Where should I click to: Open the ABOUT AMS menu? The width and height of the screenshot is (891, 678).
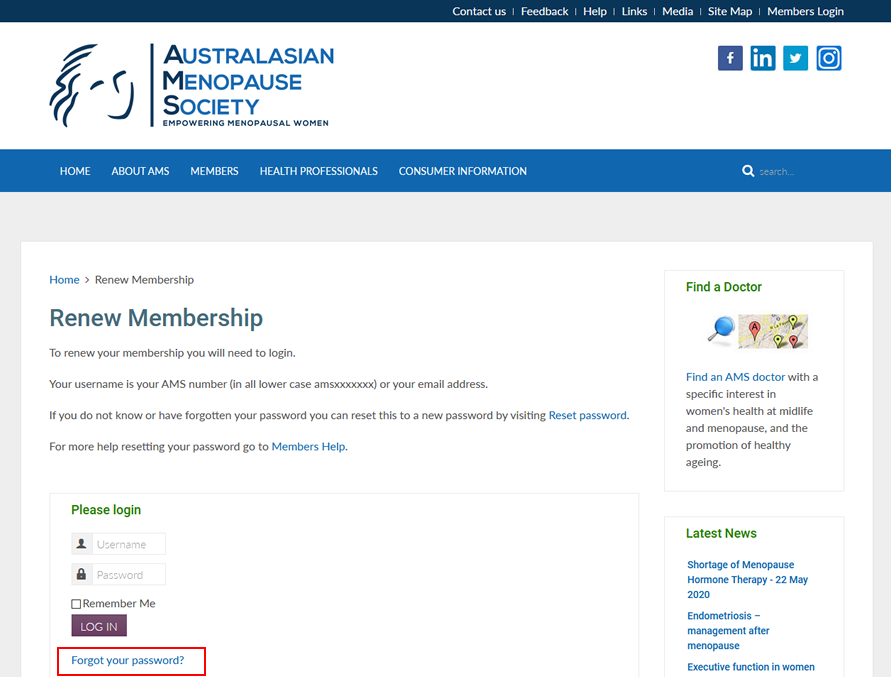tap(140, 171)
